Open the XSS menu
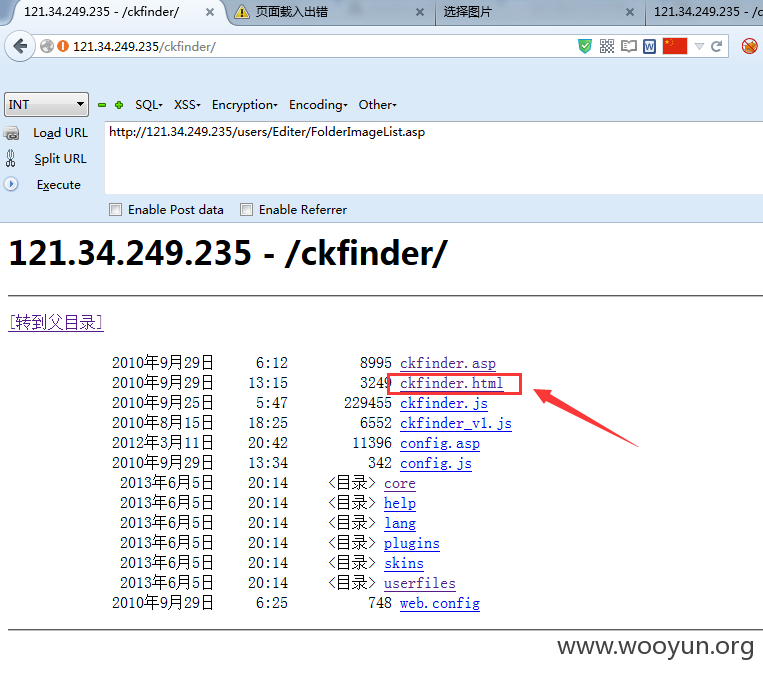 [187, 105]
